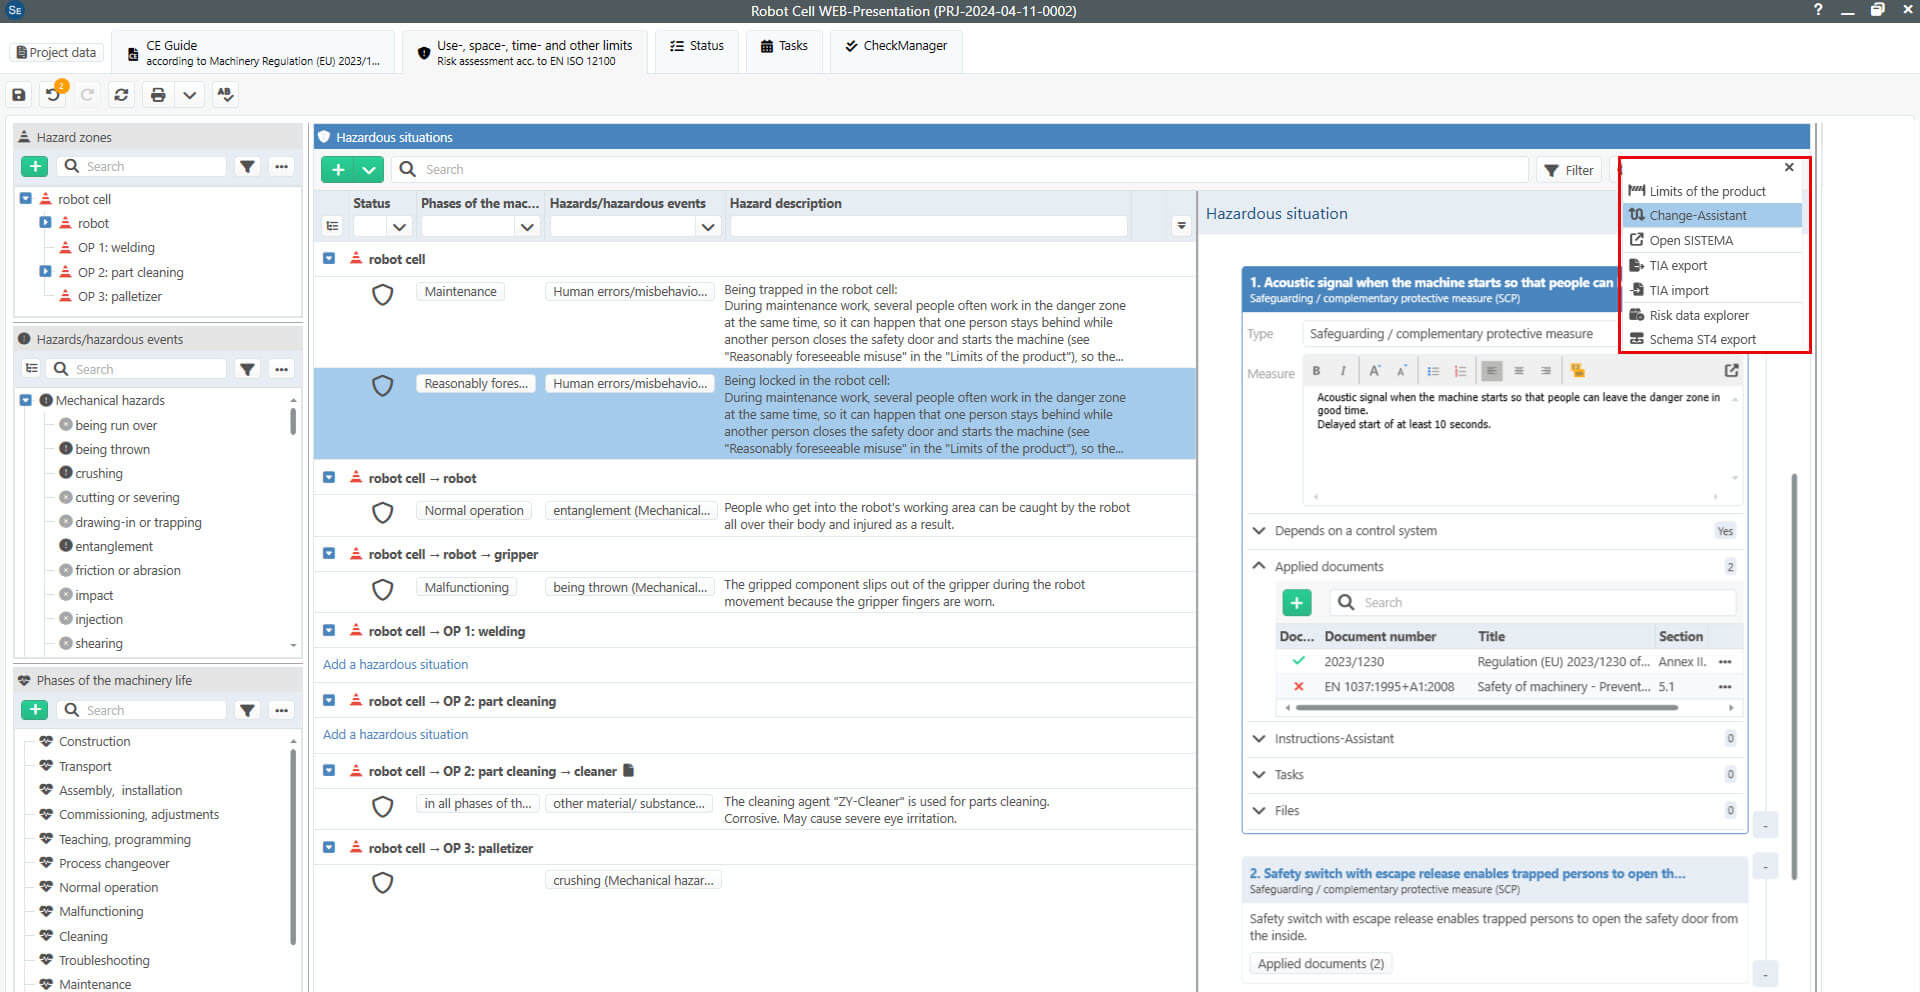This screenshot has width=1920, height=992.
Task: Expand the Instructions-Assistant section
Action: [x=1258, y=738]
